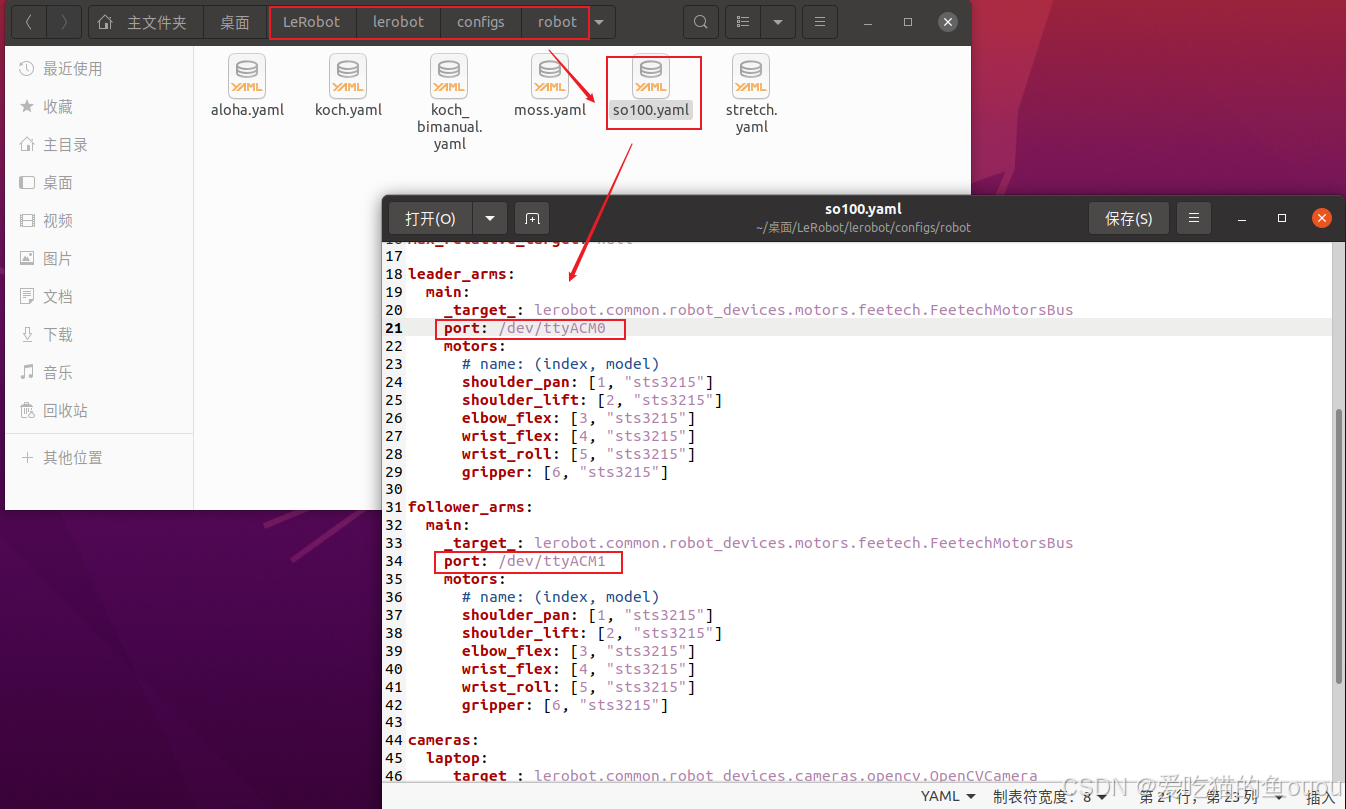Click line 28 wrist_roll entry
Image resolution: width=1346 pixels, height=809 pixels.
tap(578, 454)
